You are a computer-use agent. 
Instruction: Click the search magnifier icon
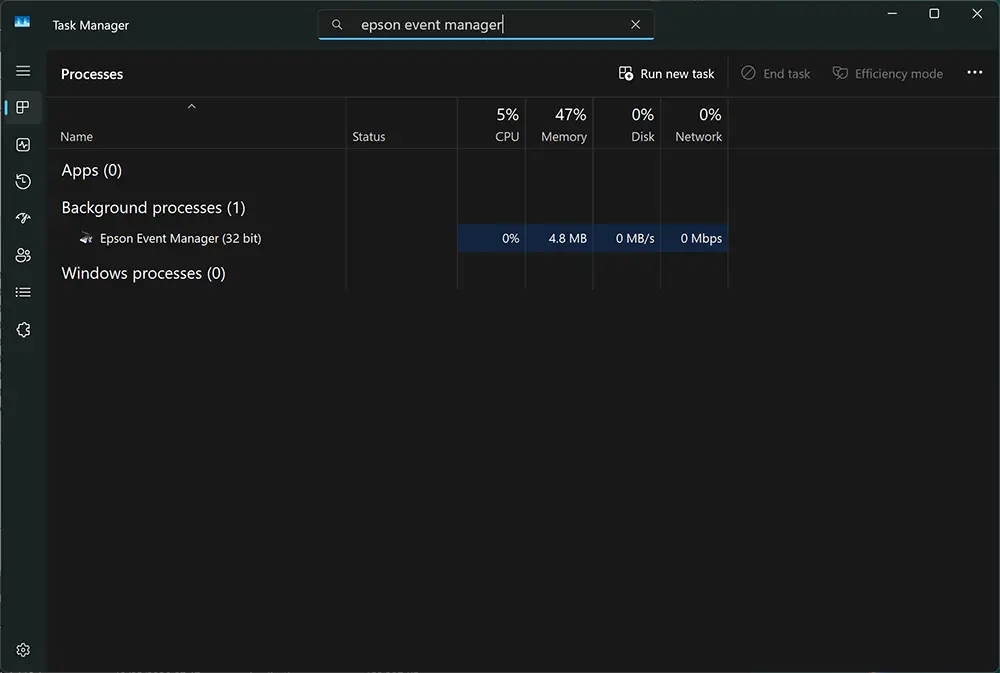337,24
